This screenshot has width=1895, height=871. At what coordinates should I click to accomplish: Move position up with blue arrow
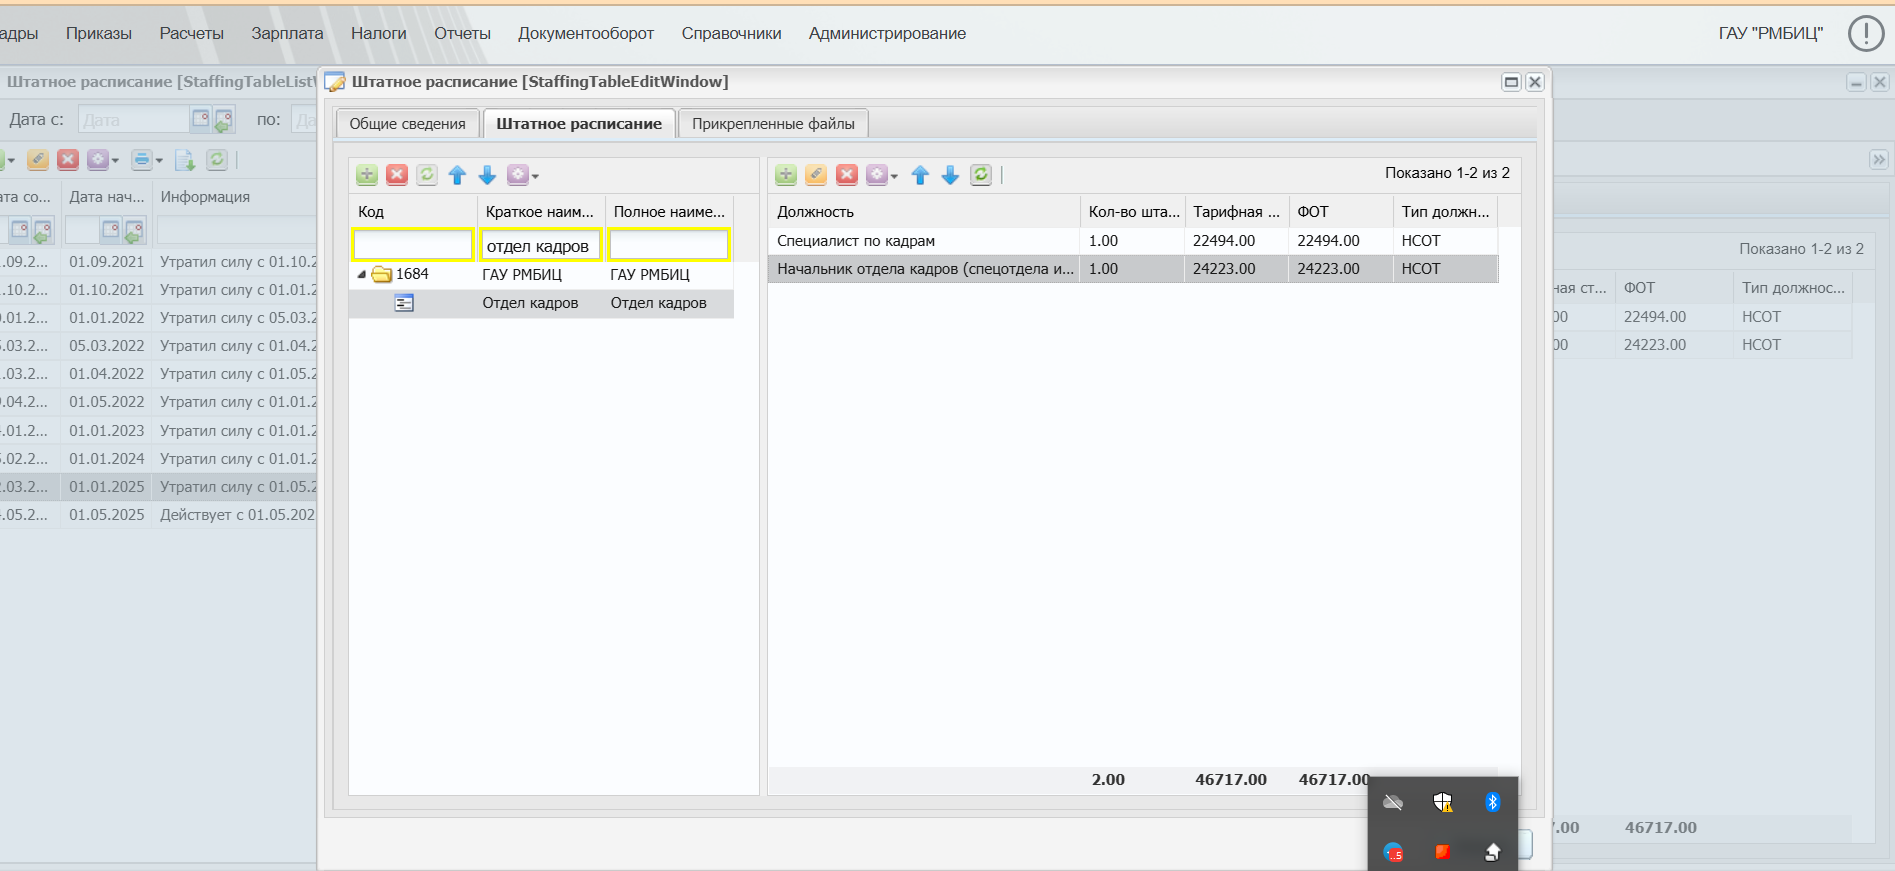(x=920, y=175)
